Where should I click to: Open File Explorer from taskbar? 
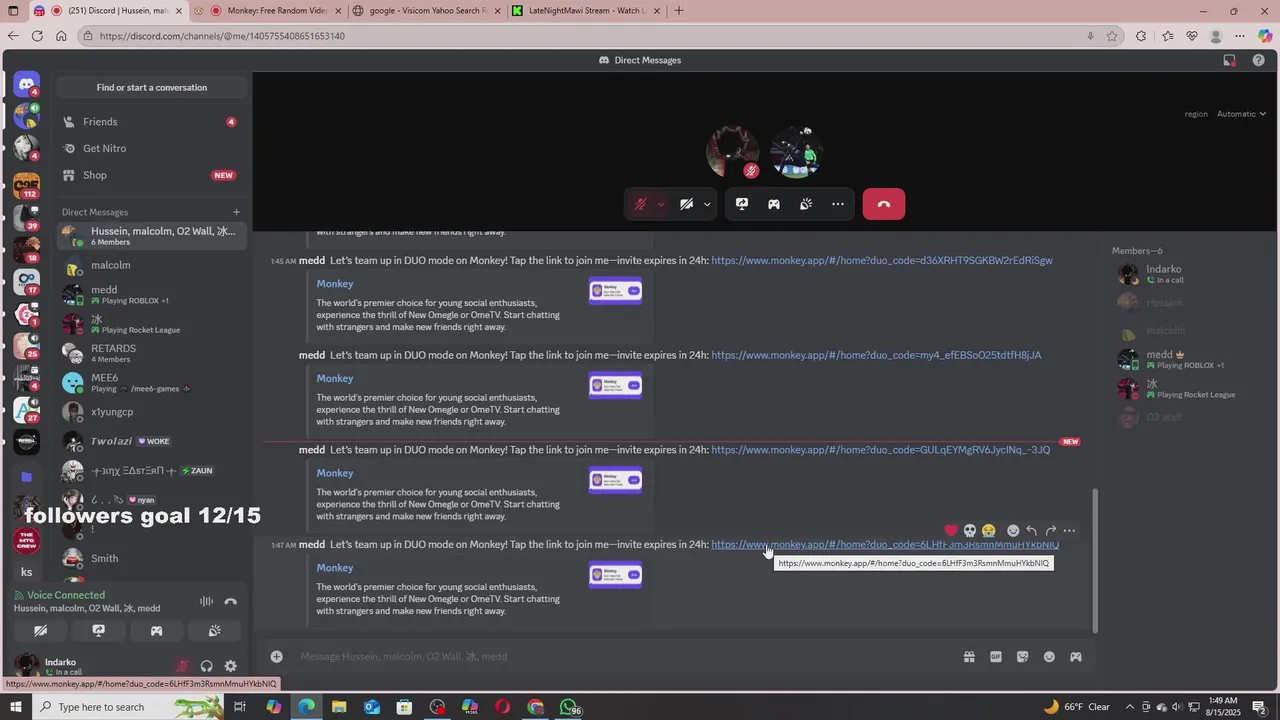click(339, 707)
